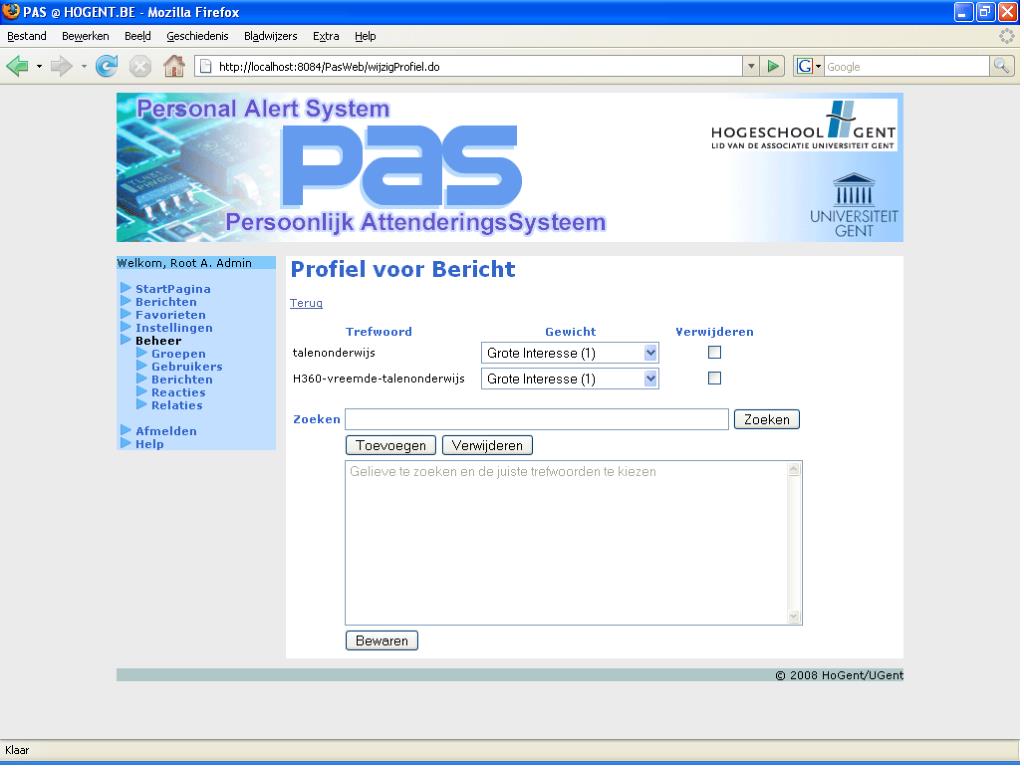Open the Bewerken menu

click(x=86, y=36)
